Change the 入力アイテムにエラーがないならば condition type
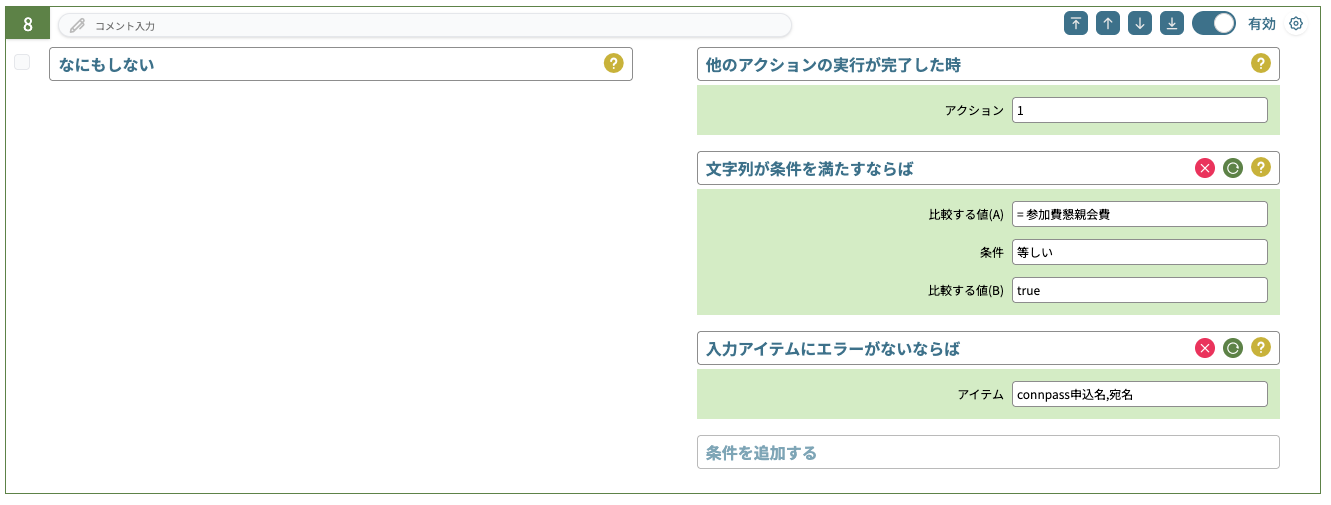 (x=1233, y=348)
